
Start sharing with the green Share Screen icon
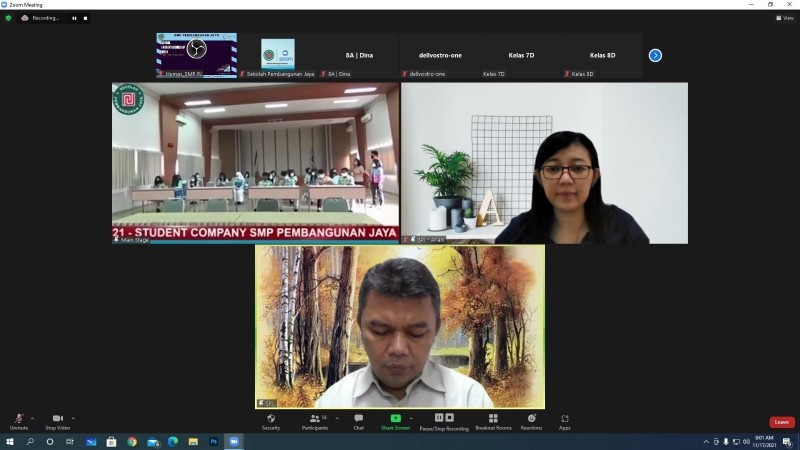click(x=395, y=419)
